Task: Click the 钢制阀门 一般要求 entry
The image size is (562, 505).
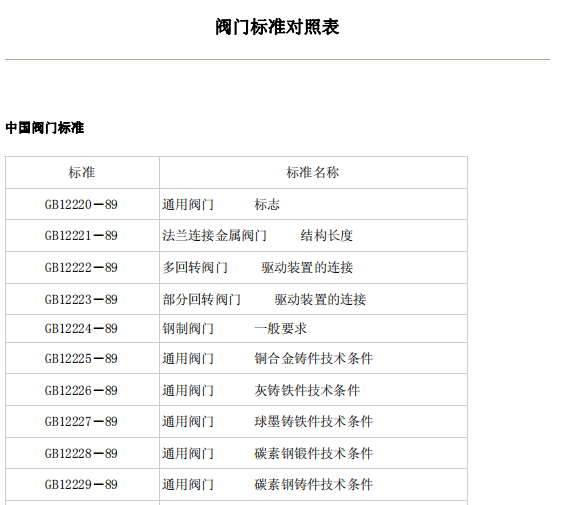Action: click(234, 329)
